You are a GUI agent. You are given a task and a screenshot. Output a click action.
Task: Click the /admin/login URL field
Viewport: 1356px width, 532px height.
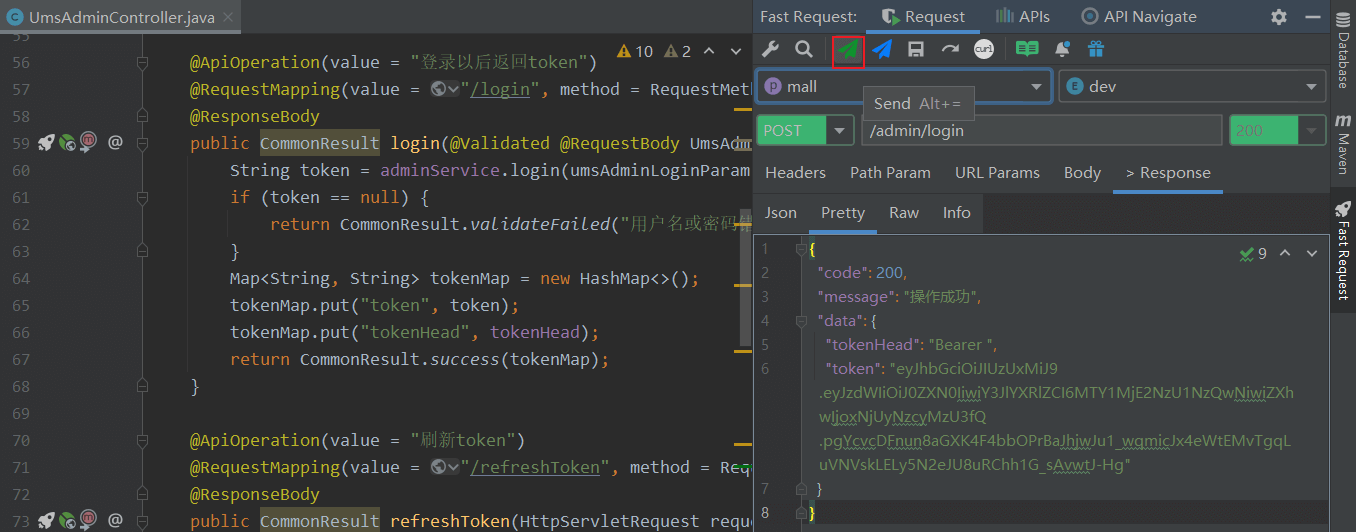pos(1040,131)
